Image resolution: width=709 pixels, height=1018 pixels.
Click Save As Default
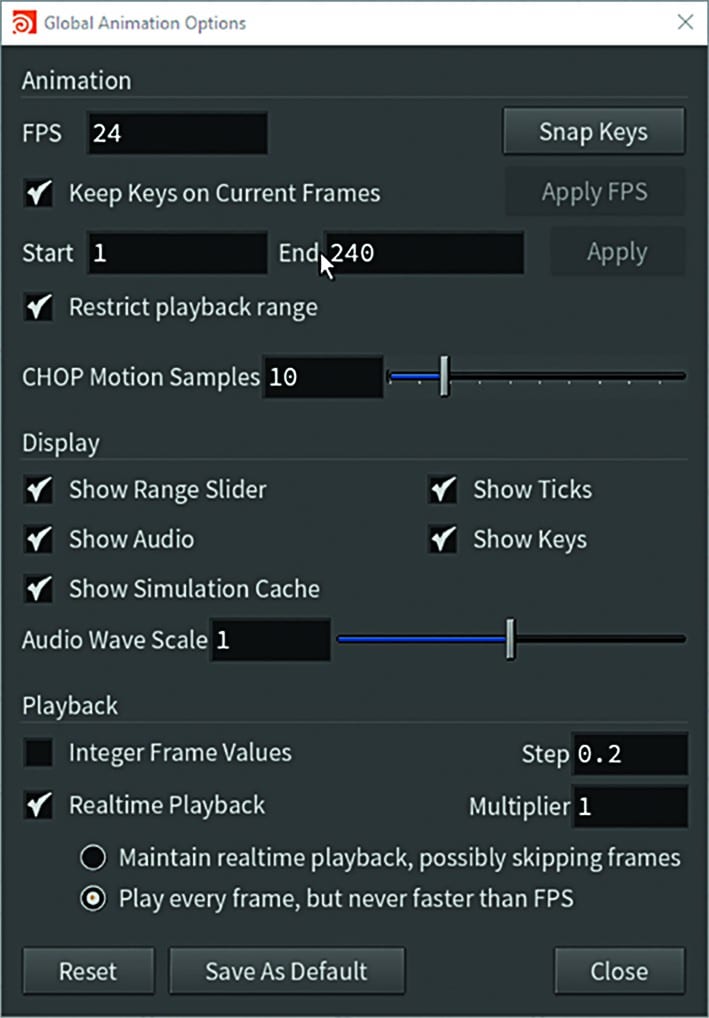point(286,970)
